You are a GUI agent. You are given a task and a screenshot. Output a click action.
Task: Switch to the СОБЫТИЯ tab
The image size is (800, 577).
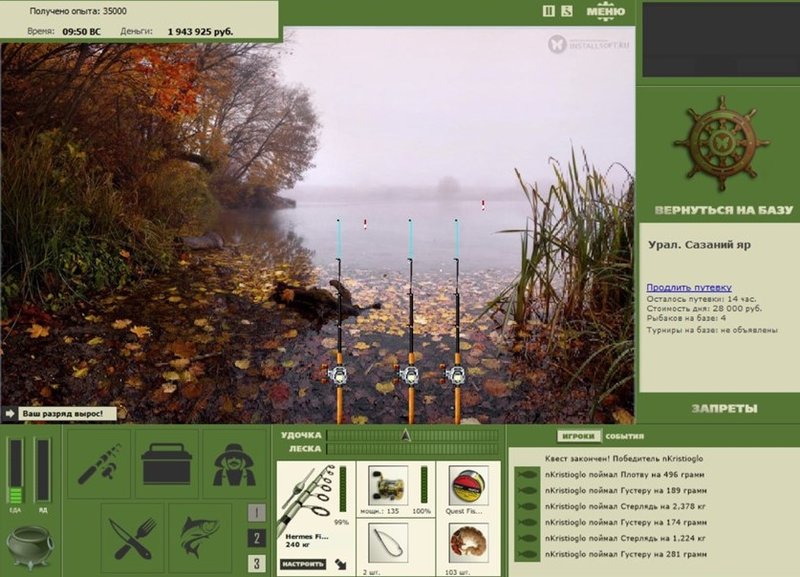624,436
